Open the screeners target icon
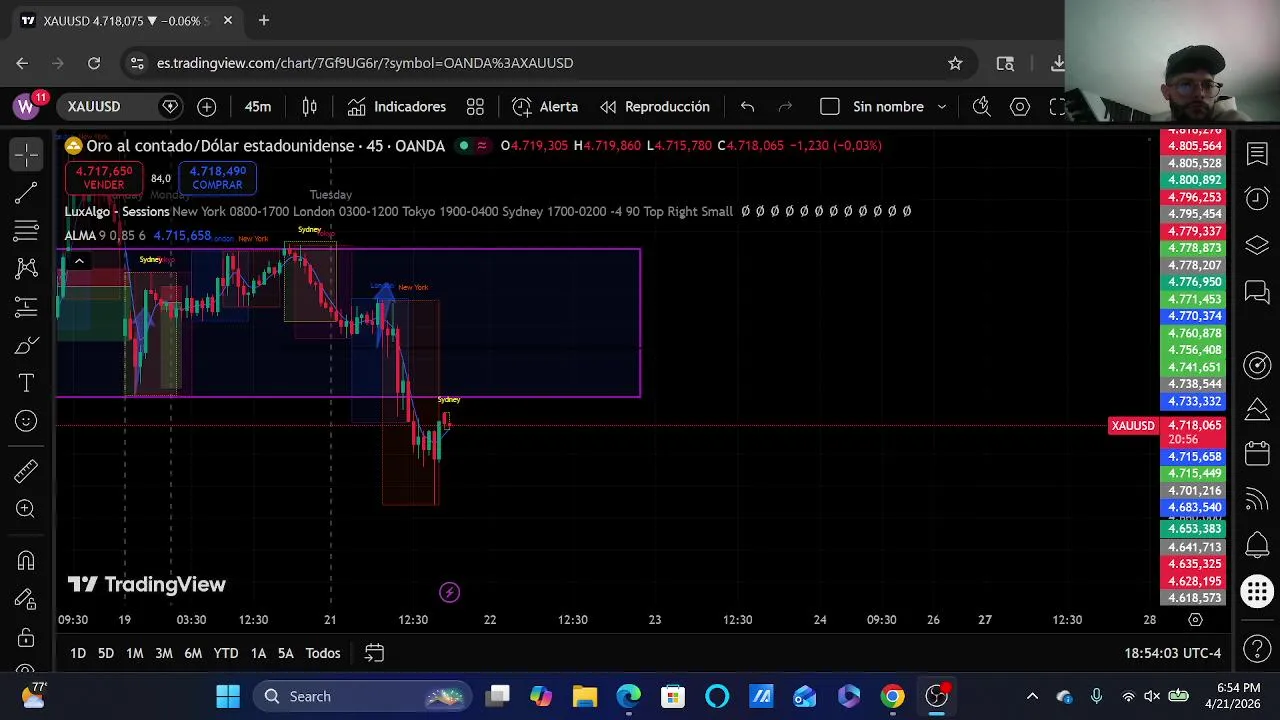The image size is (1280, 720). 1257,365
